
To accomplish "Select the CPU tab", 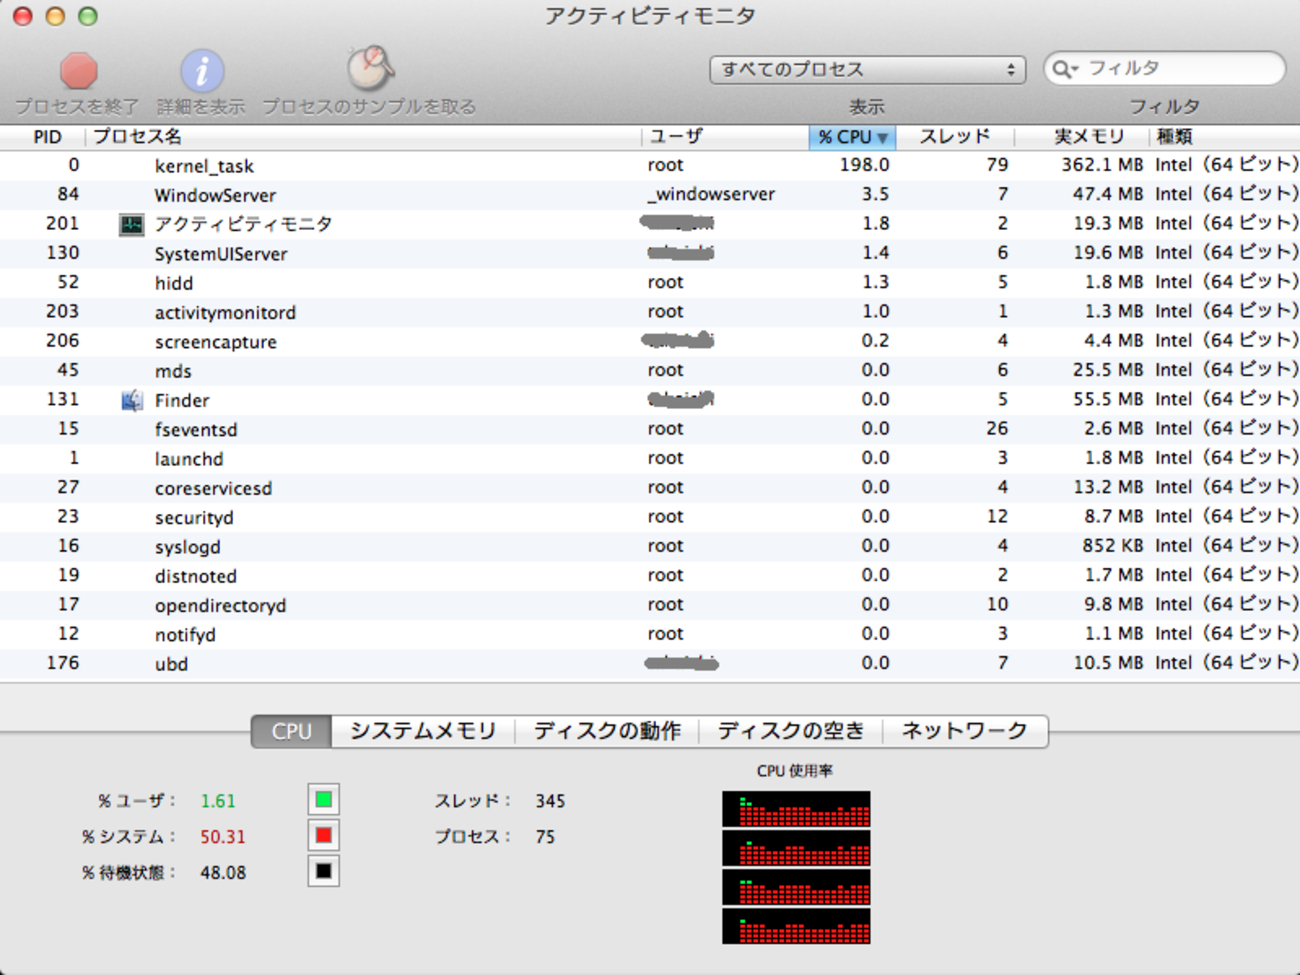I will click(x=291, y=731).
